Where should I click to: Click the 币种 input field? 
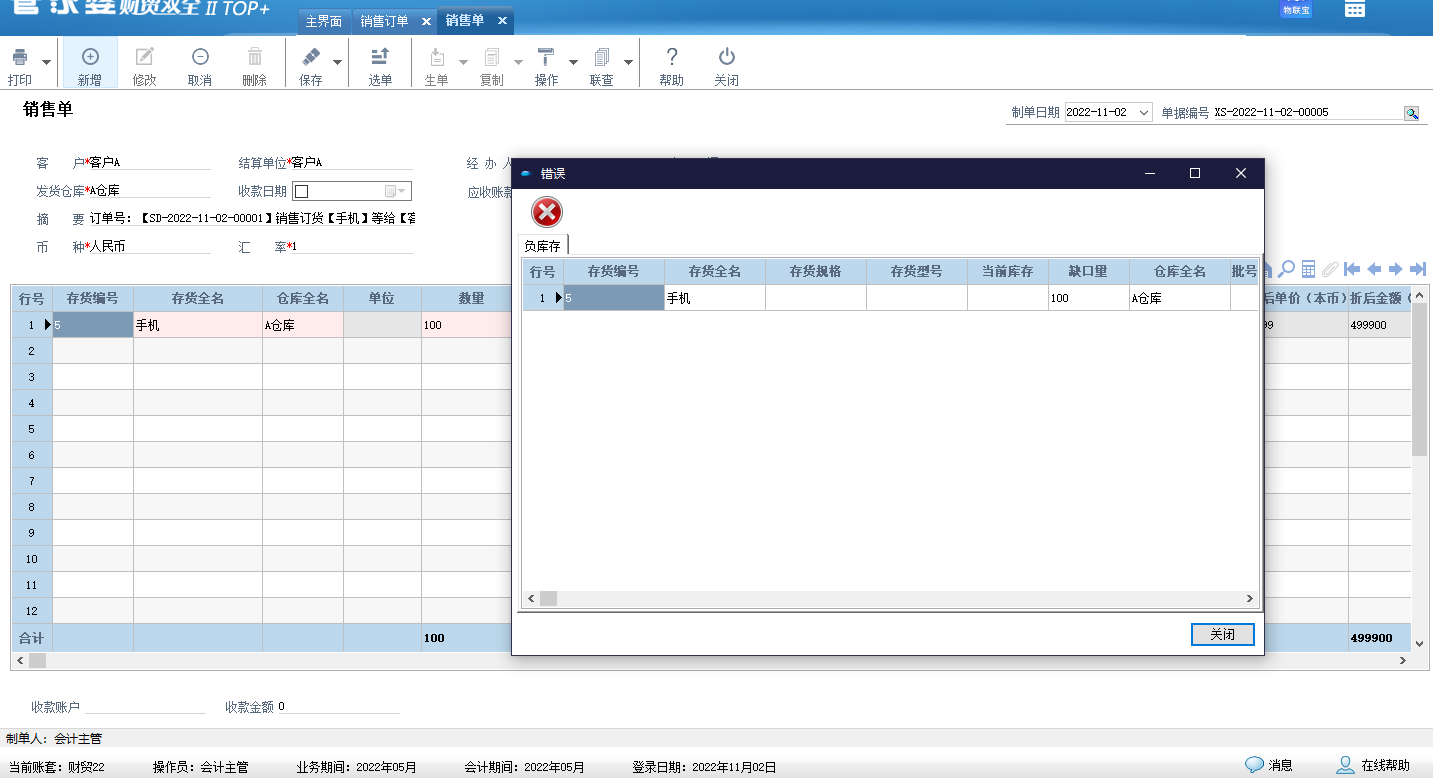point(150,246)
